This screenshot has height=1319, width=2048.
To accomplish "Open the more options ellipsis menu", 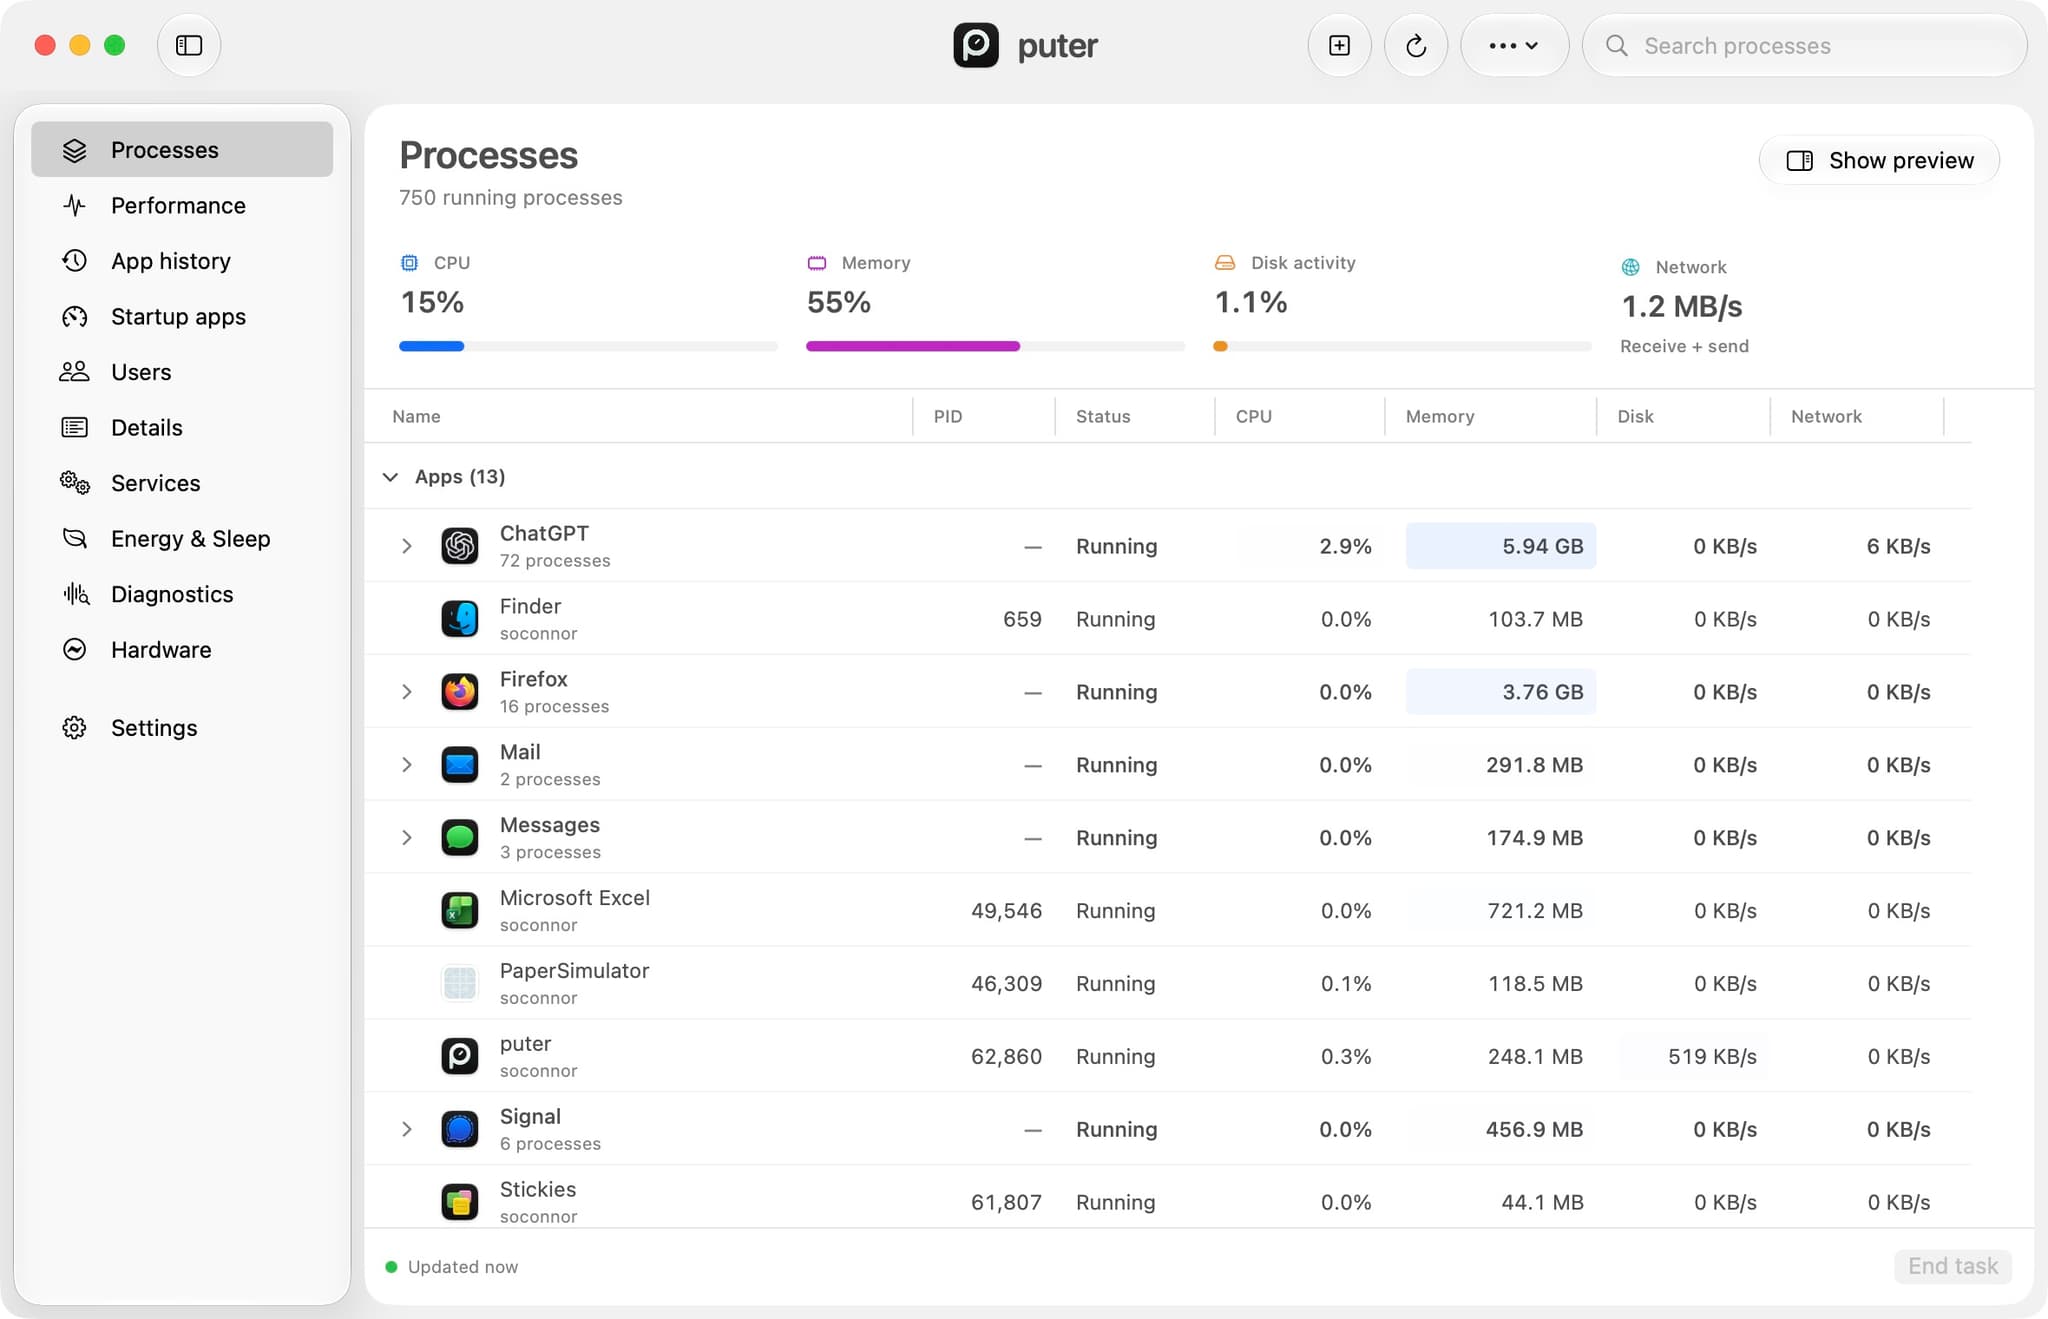I will tap(1513, 45).
